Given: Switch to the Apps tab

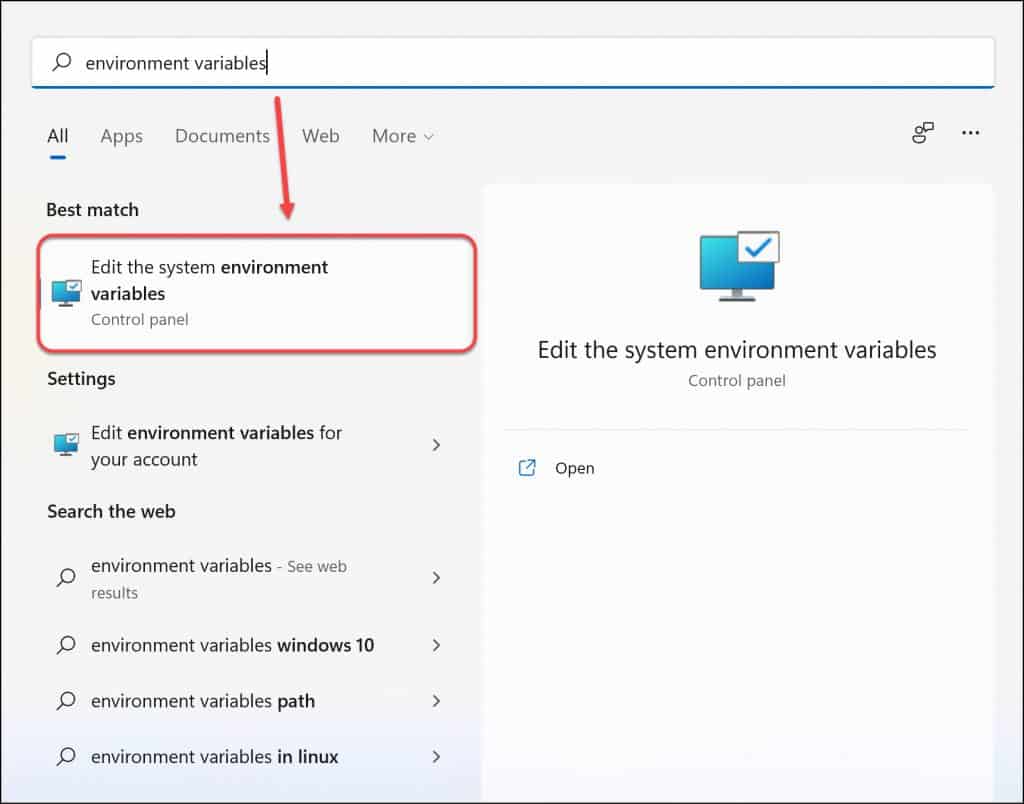Looking at the screenshot, I should point(121,136).
